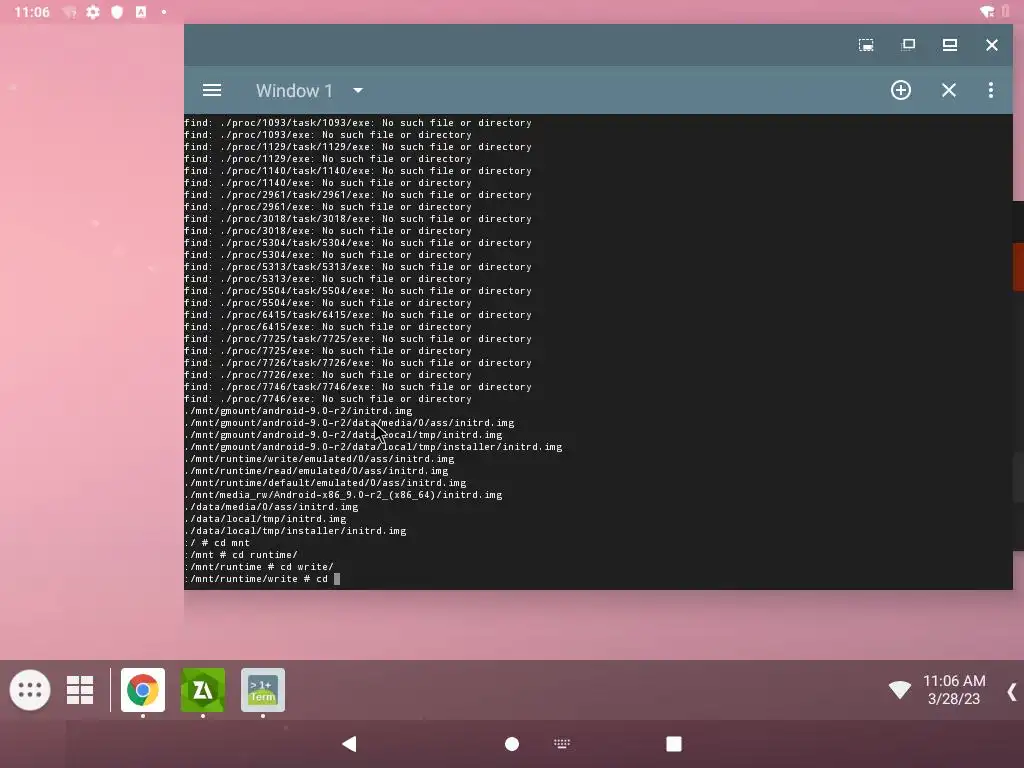This screenshot has width=1024, height=768.
Task: Click the '/mnt/runtime # cd write/' command line
Action: coord(259,567)
